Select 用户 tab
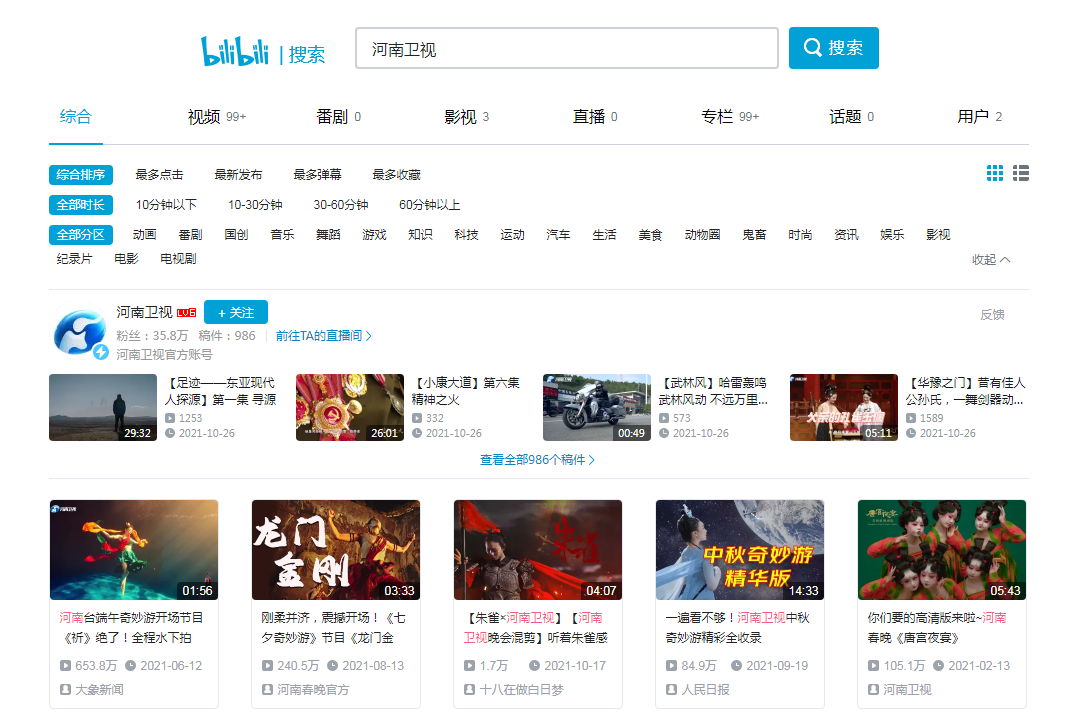Viewport: 1069px width, 719px height. tap(979, 117)
